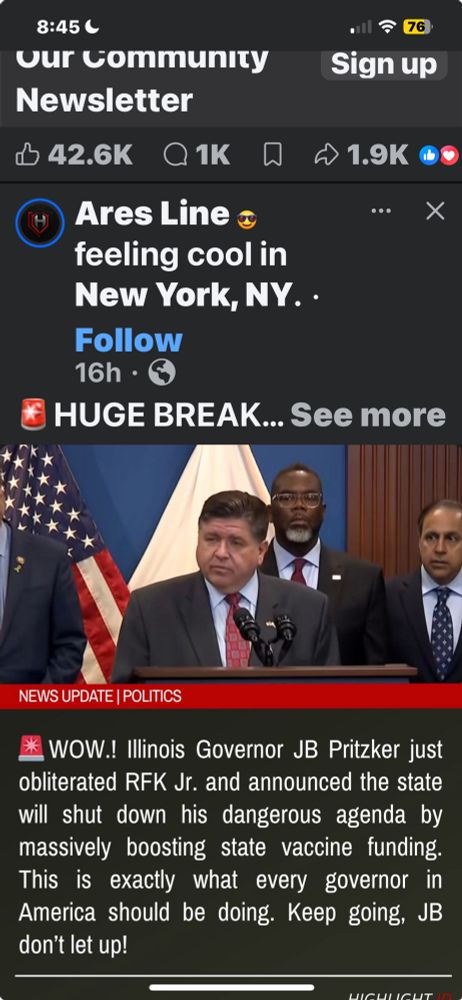
Task: Open Ares Line profile picture
Action: point(40,223)
